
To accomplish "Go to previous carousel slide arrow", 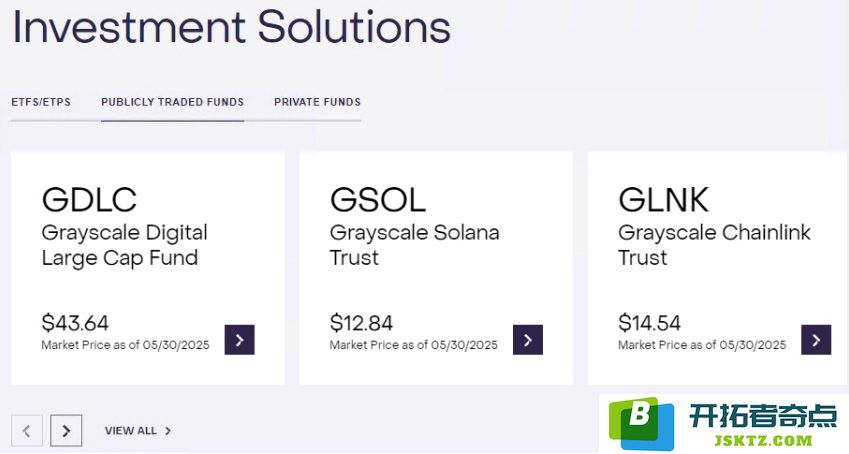I will (x=26, y=431).
